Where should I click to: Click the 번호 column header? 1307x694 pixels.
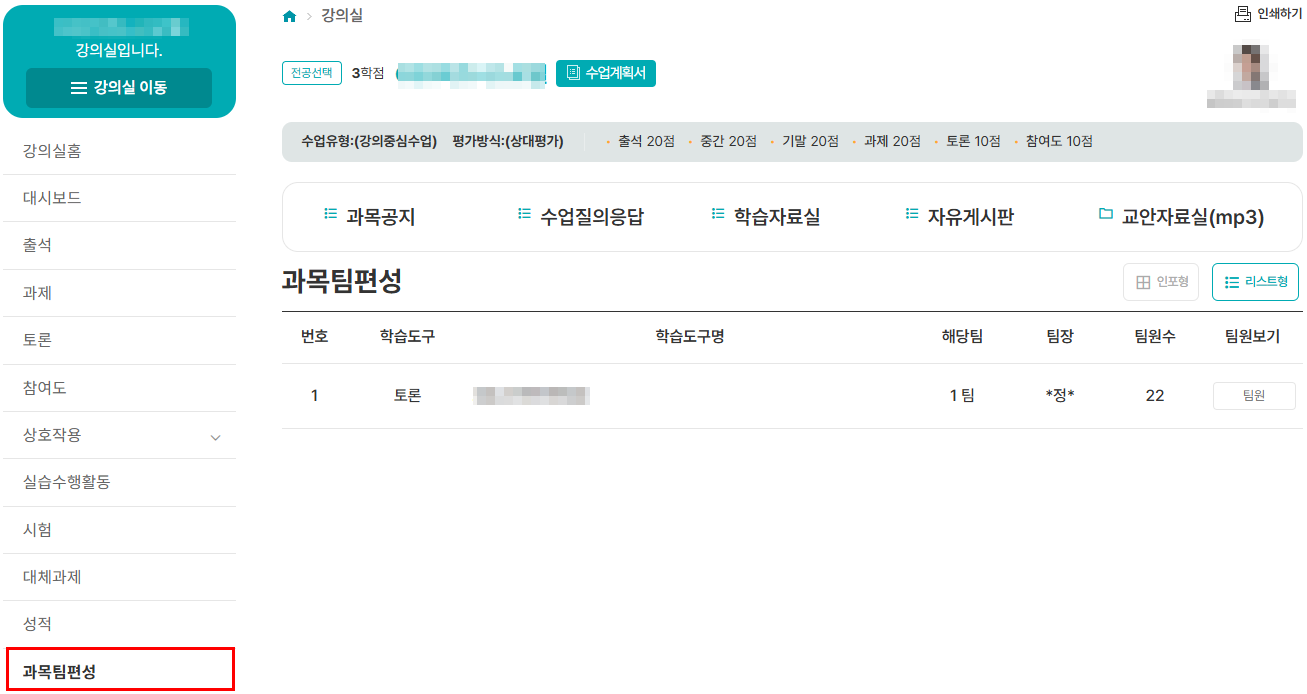(x=314, y=337)
